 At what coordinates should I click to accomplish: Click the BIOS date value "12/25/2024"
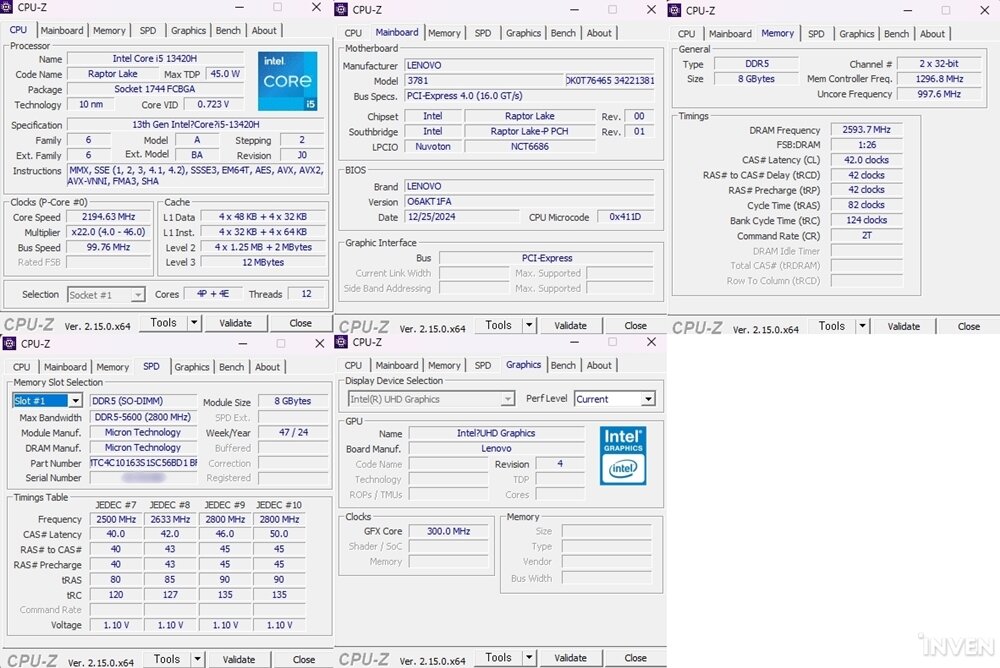point(462,217)
